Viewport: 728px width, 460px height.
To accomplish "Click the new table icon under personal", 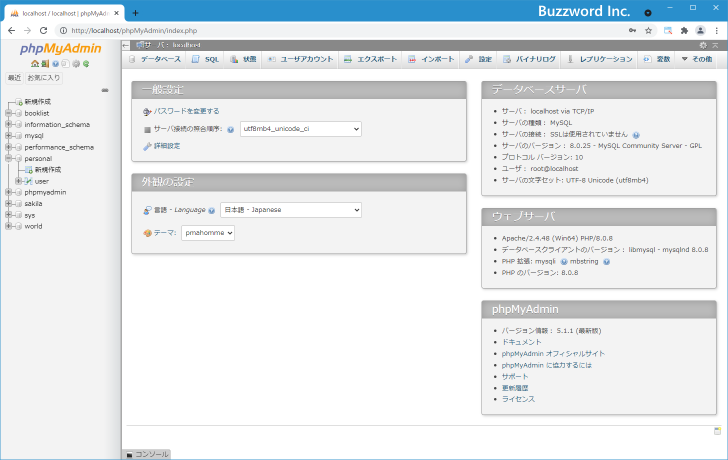I will [29, 170].
